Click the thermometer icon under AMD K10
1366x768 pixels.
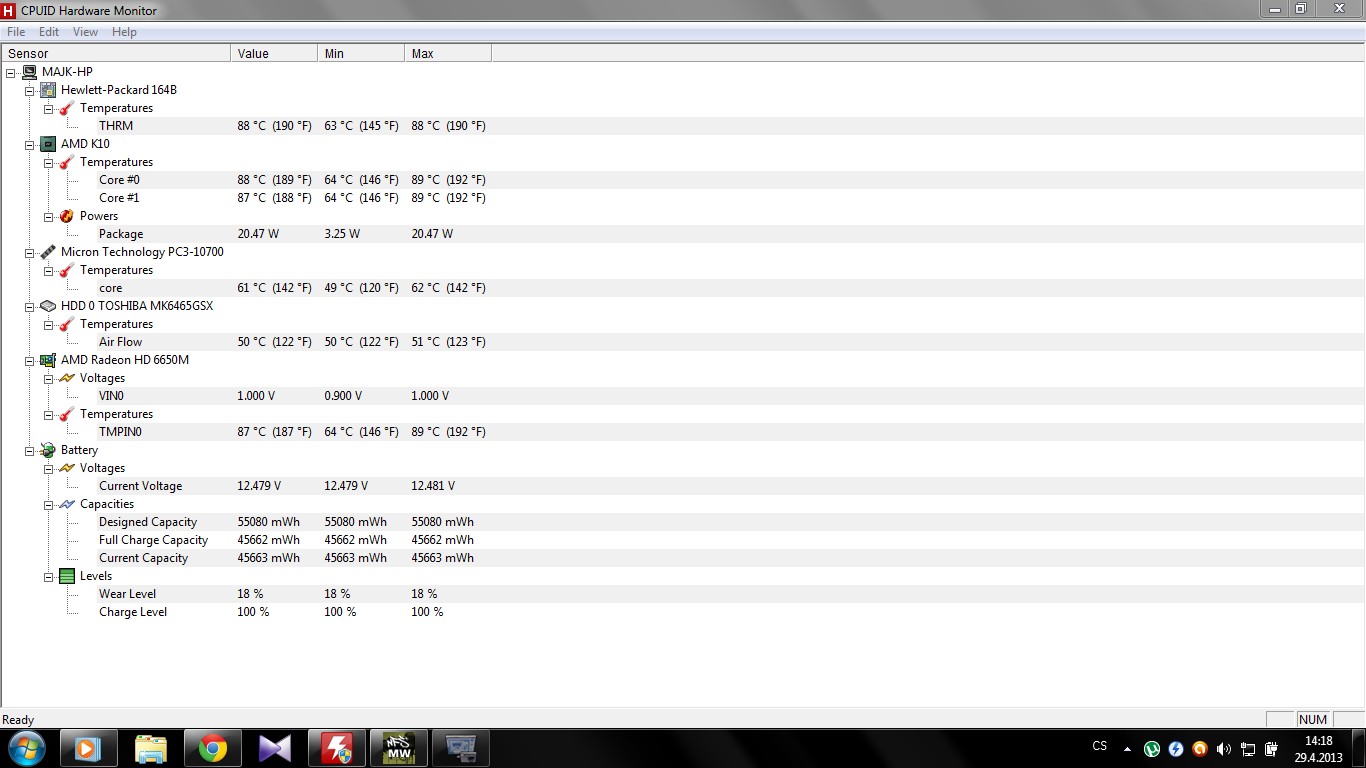67,162
